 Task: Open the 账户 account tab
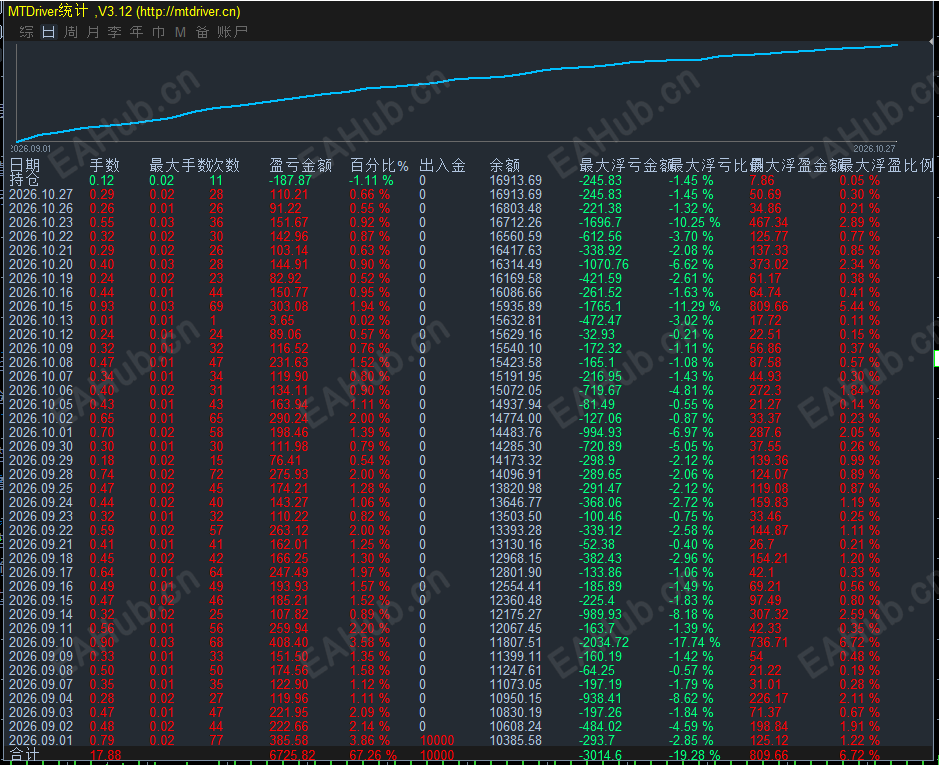(232, 32)
